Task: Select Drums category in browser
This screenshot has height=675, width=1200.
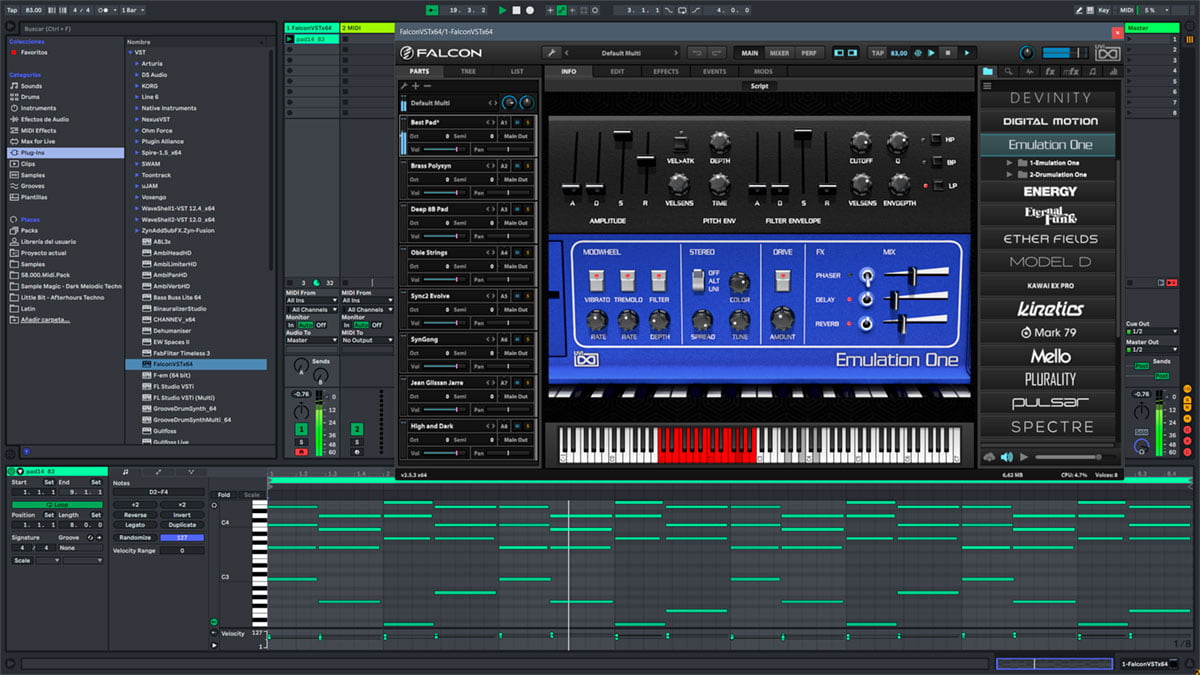Action: pyautogui.click(x=31, y=97)
